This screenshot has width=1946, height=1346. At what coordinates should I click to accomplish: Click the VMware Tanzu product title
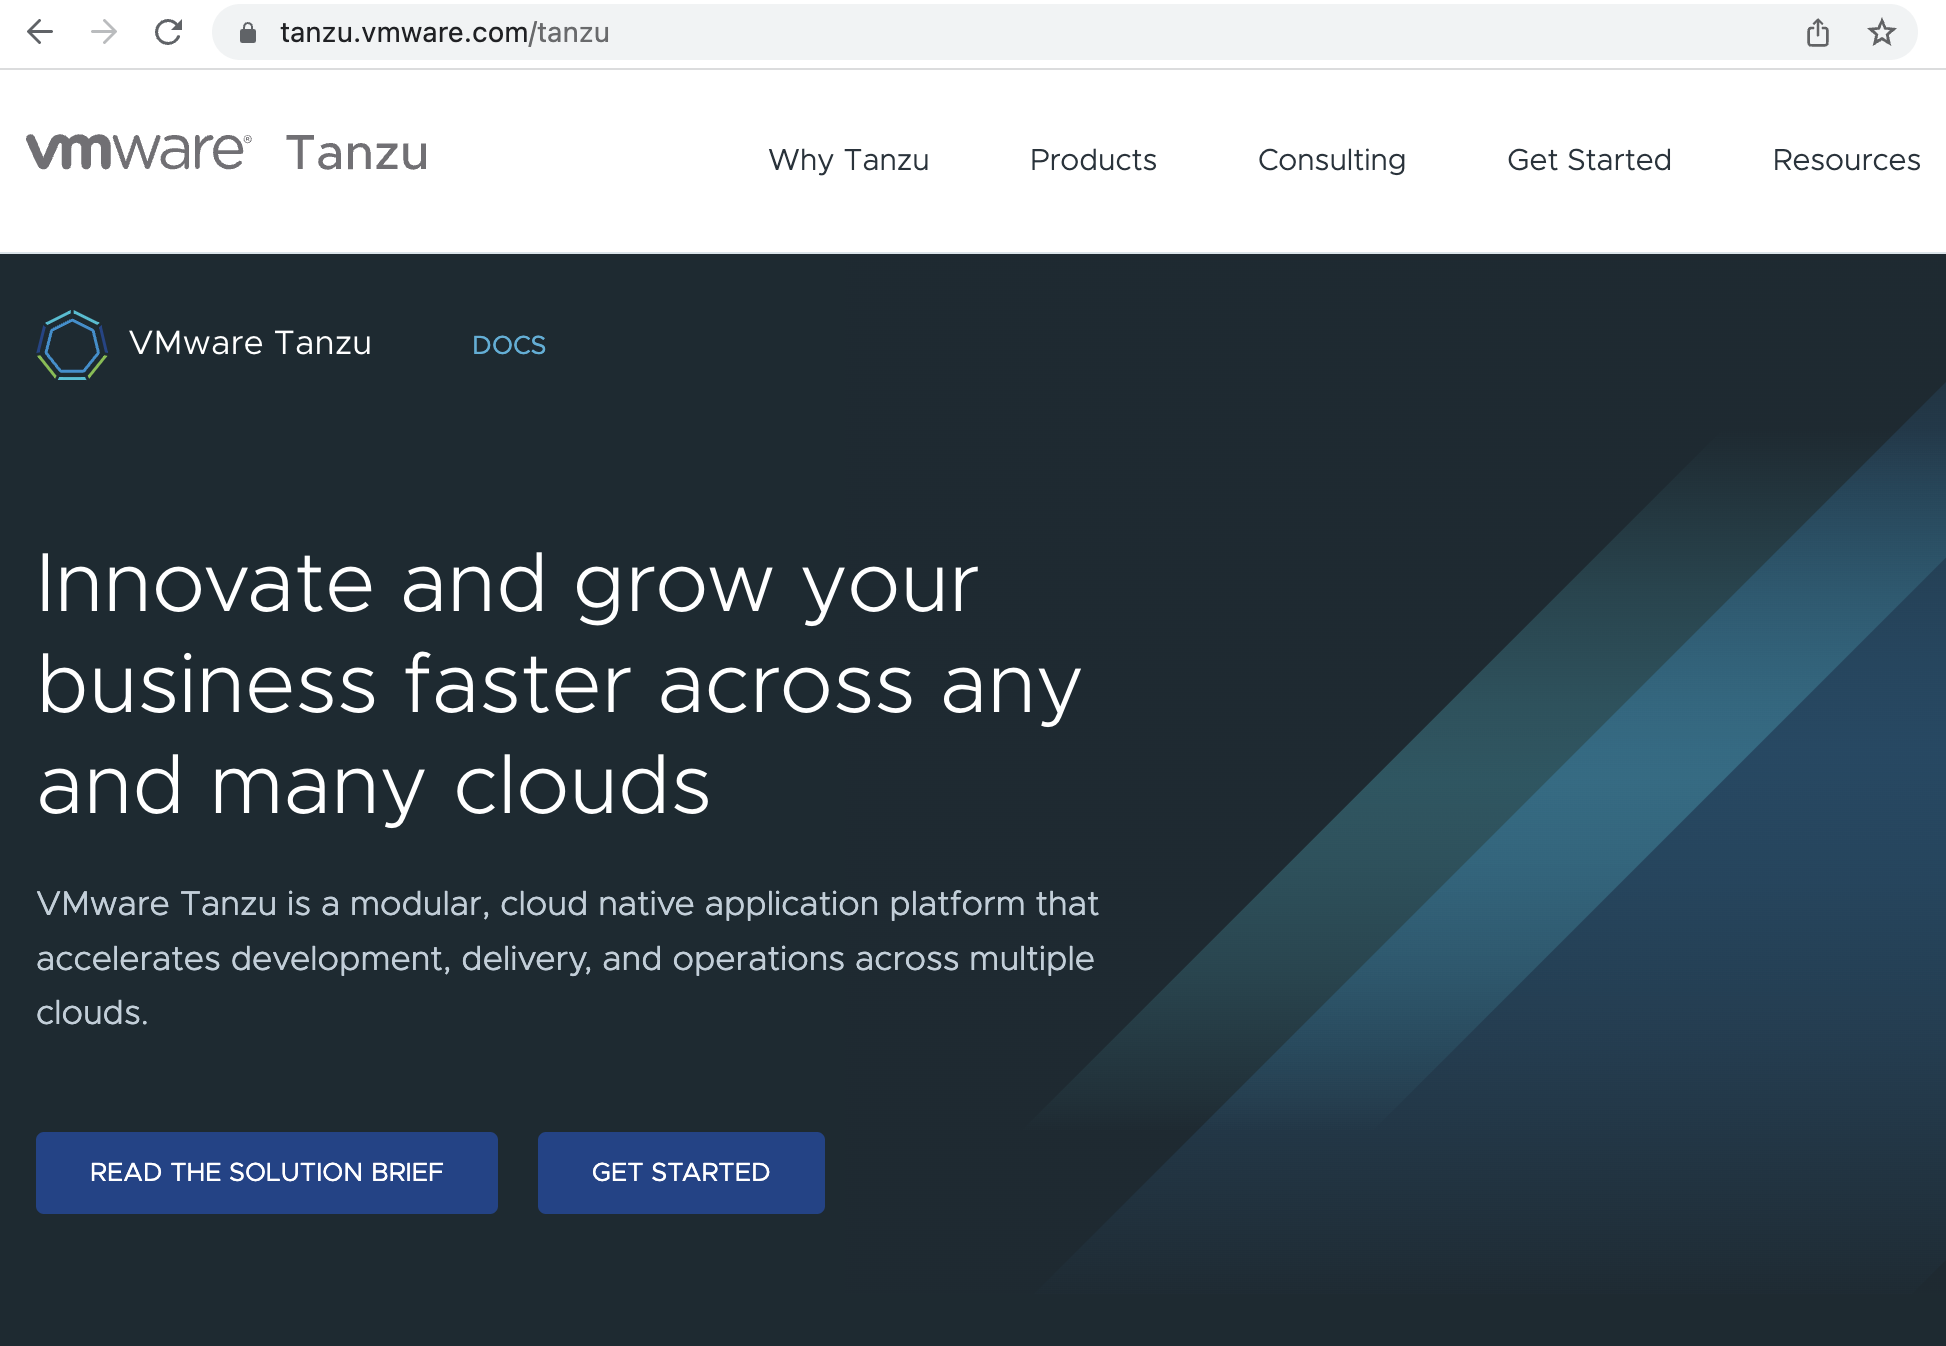[250, 343]
